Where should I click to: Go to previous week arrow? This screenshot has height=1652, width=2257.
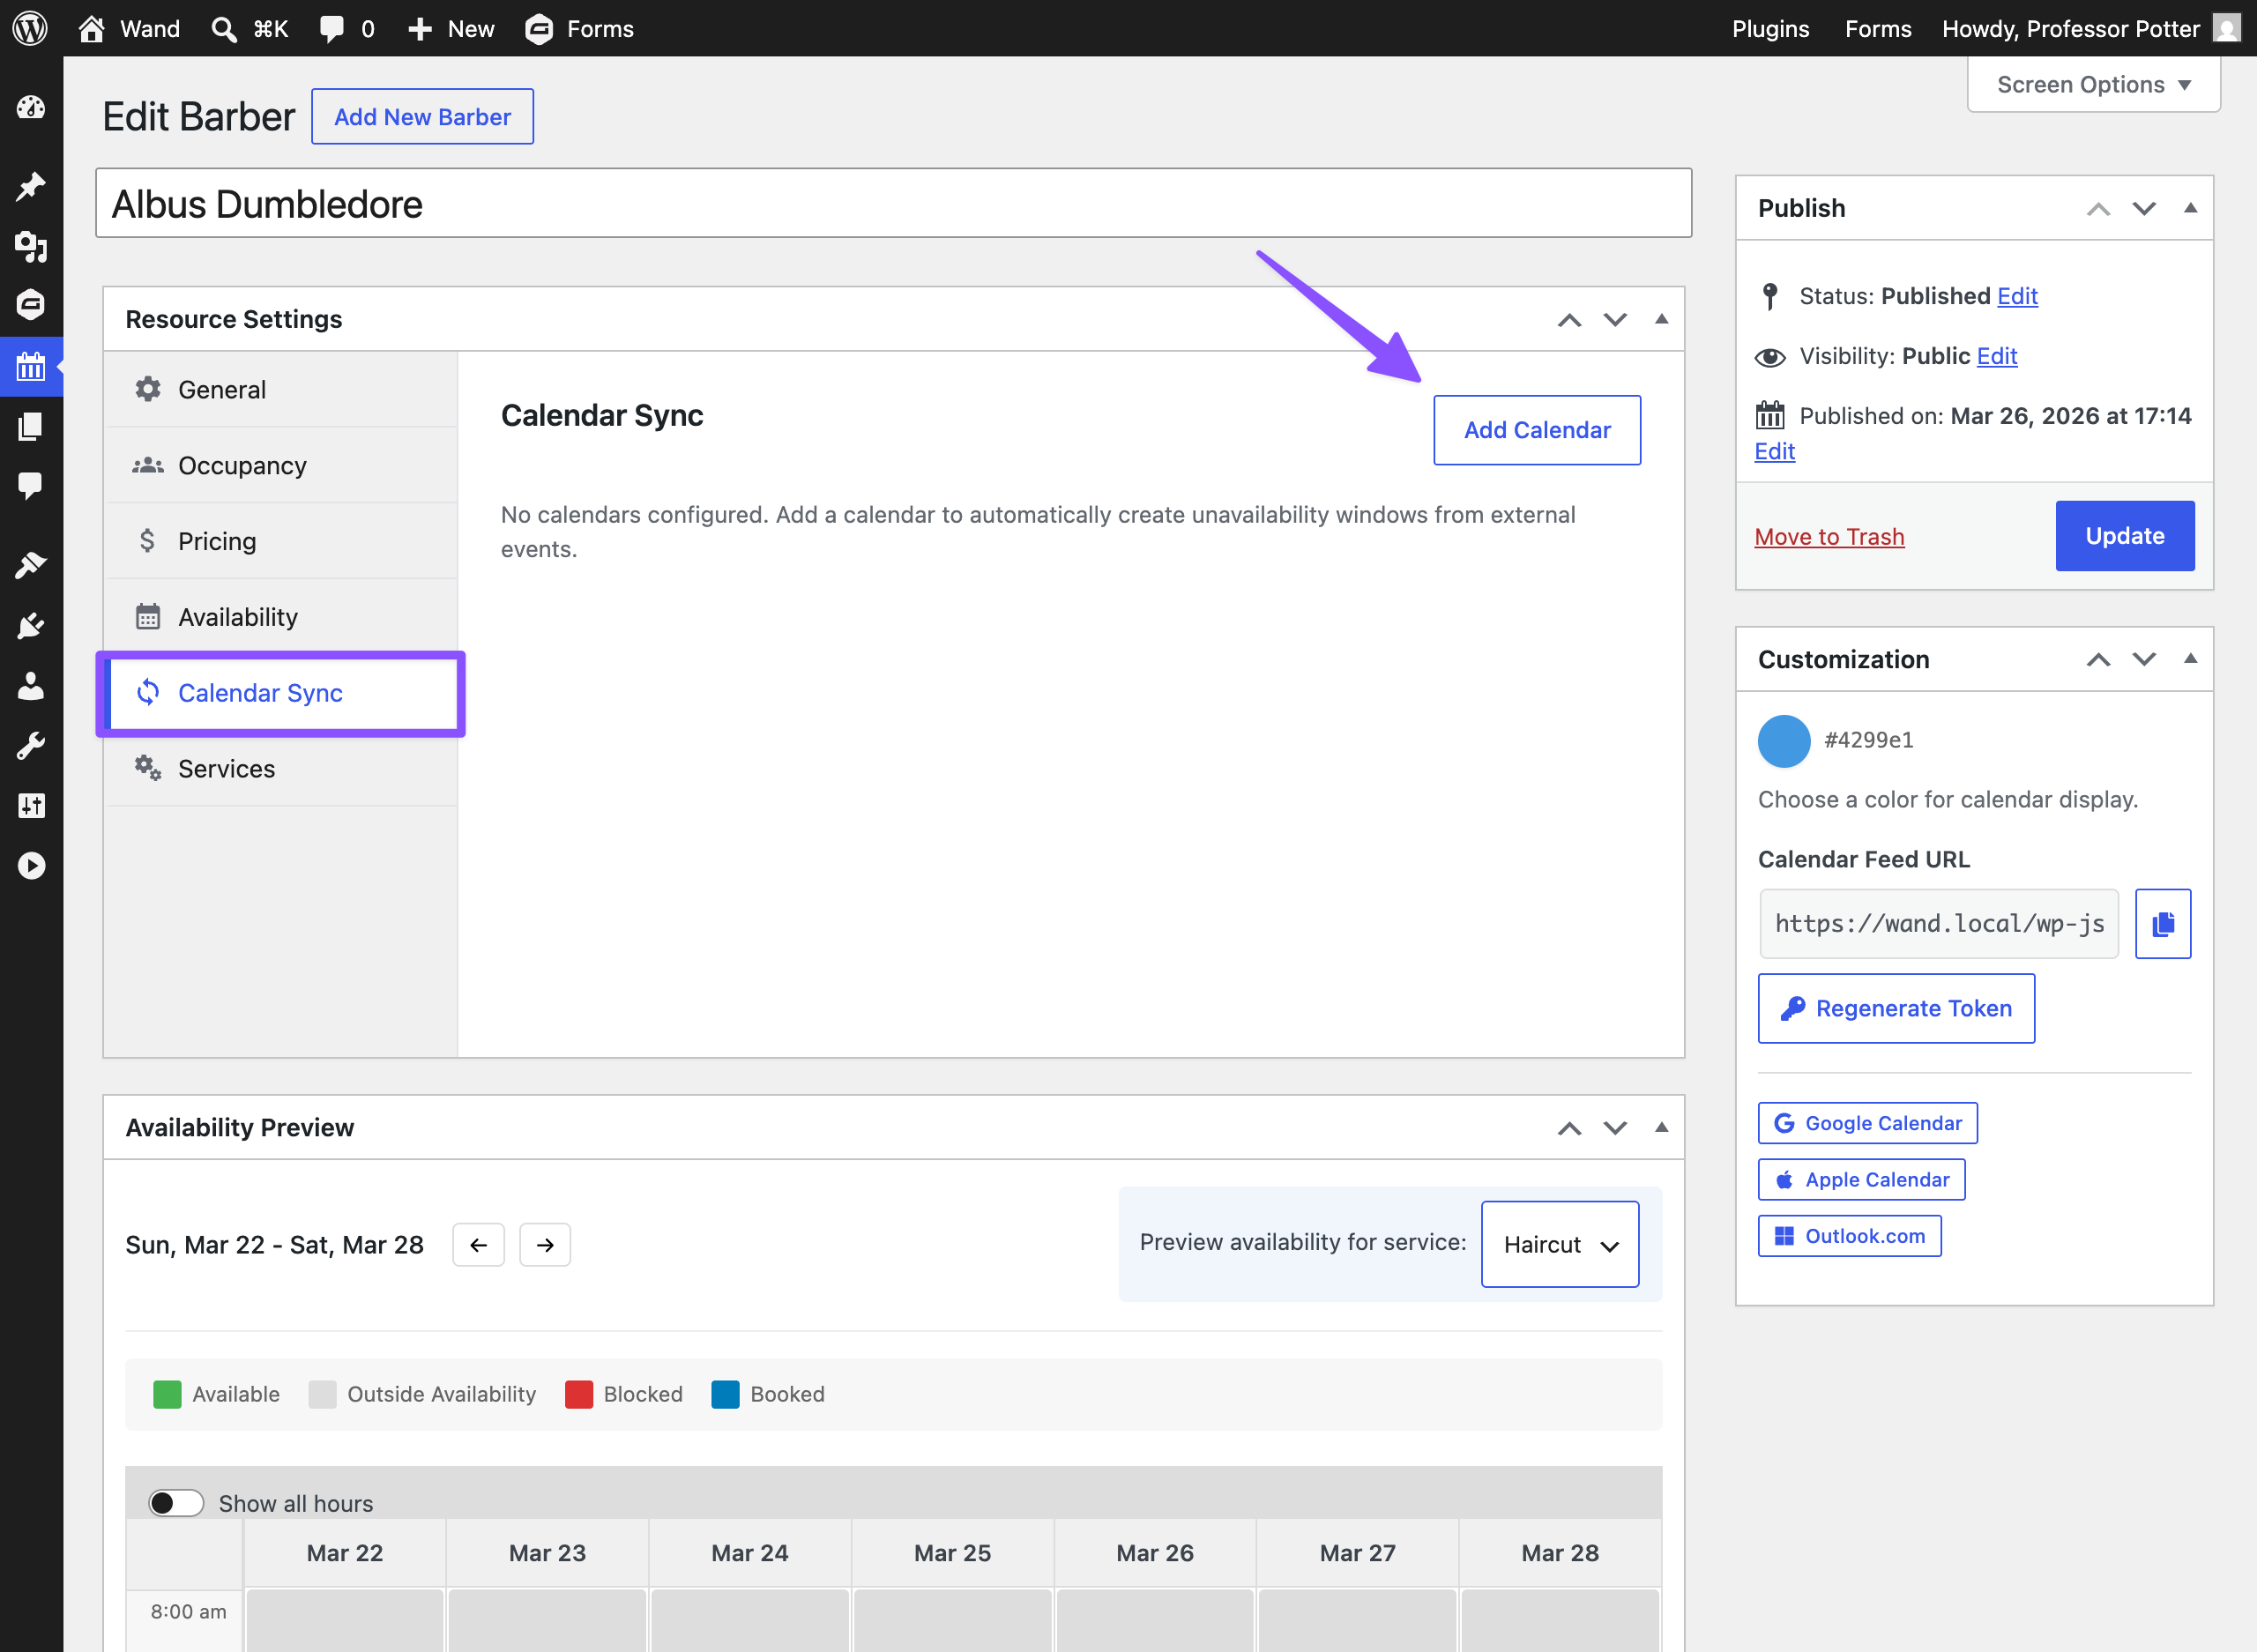point(478,1245)
